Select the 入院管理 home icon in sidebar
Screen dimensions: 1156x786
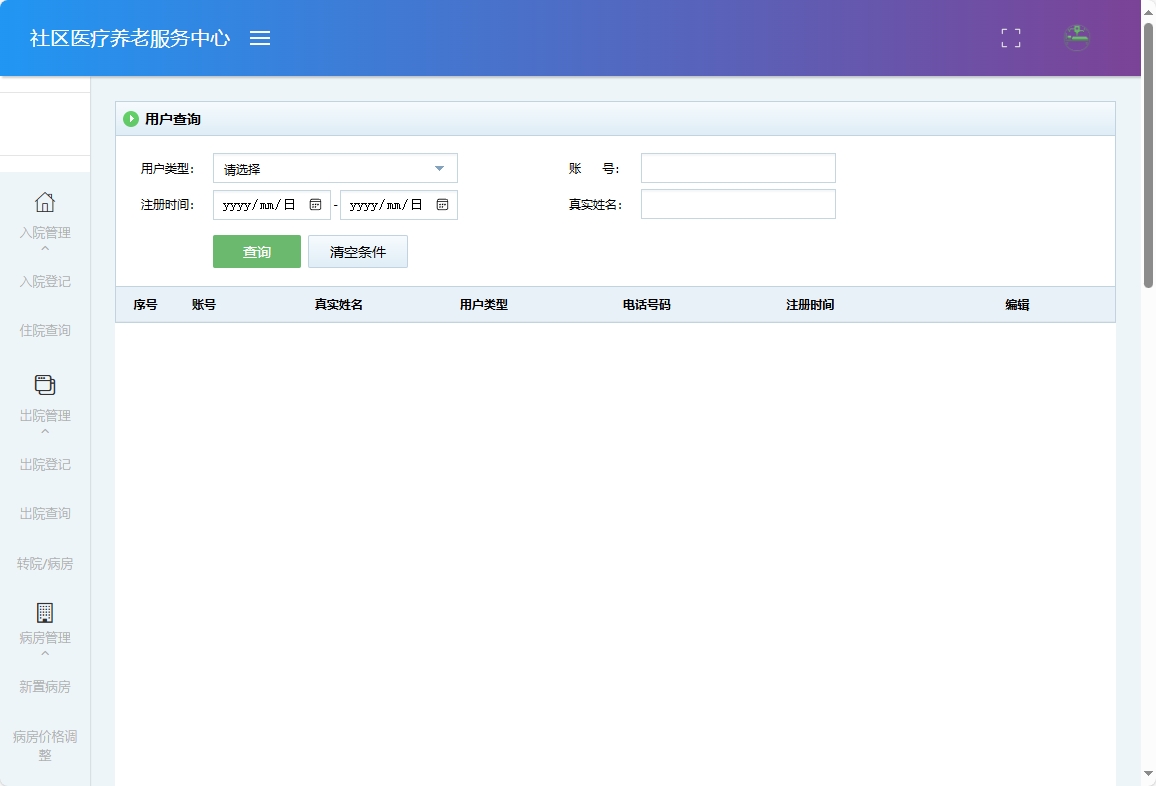click(x=44, y=203)
